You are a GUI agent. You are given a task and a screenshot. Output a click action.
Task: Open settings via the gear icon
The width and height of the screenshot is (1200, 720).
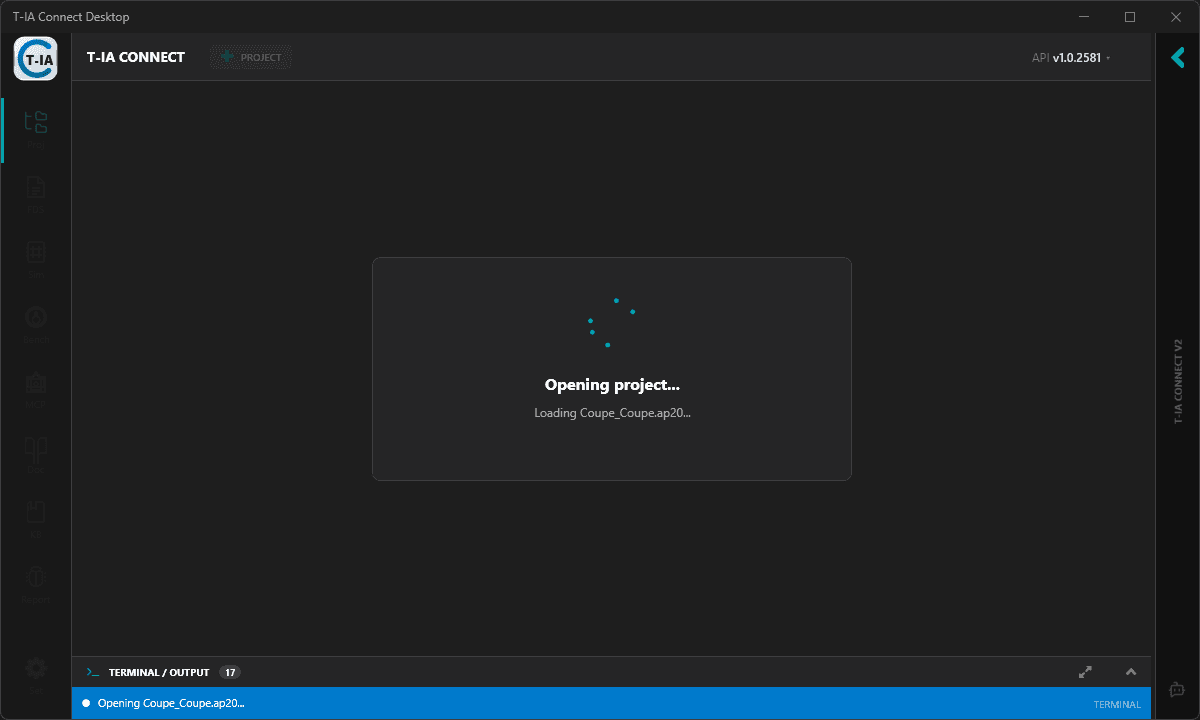click(35, 668)
